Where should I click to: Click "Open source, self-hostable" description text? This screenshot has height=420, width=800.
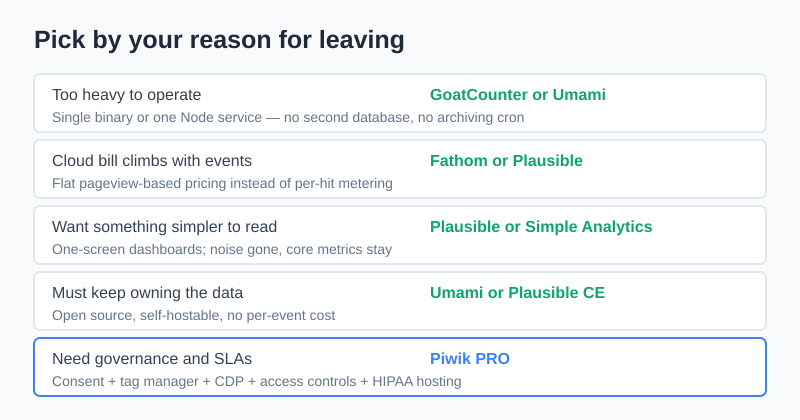[137, 315]
